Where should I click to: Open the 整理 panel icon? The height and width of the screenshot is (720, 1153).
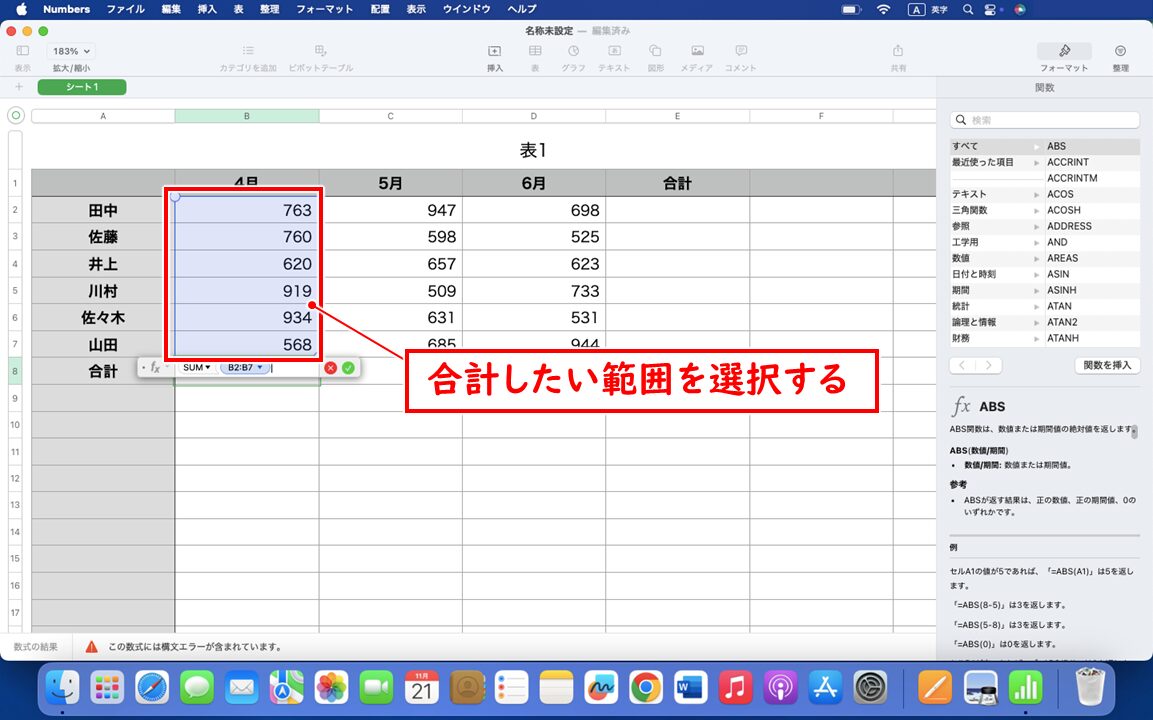click(x=1120, y=55)
